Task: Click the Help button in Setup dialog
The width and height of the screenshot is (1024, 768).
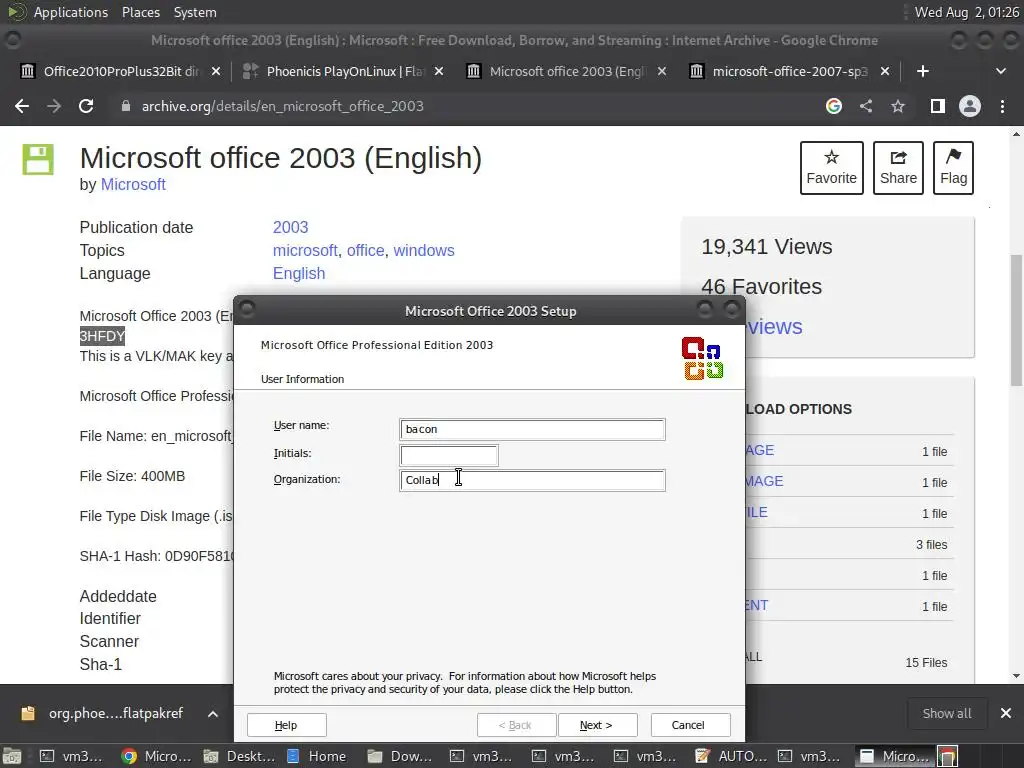Action: [287, 725]
